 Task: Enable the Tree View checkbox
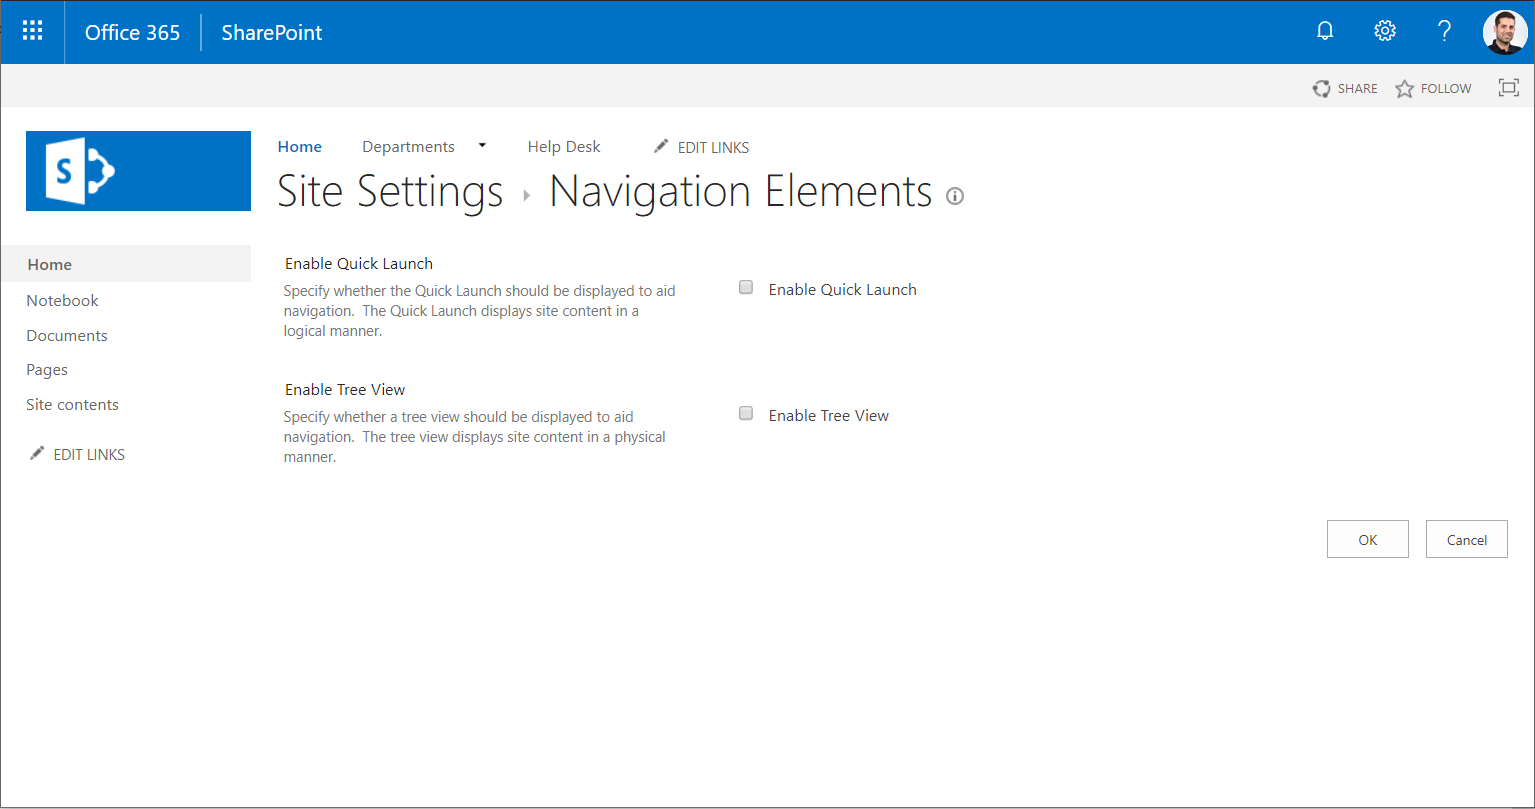745,413
